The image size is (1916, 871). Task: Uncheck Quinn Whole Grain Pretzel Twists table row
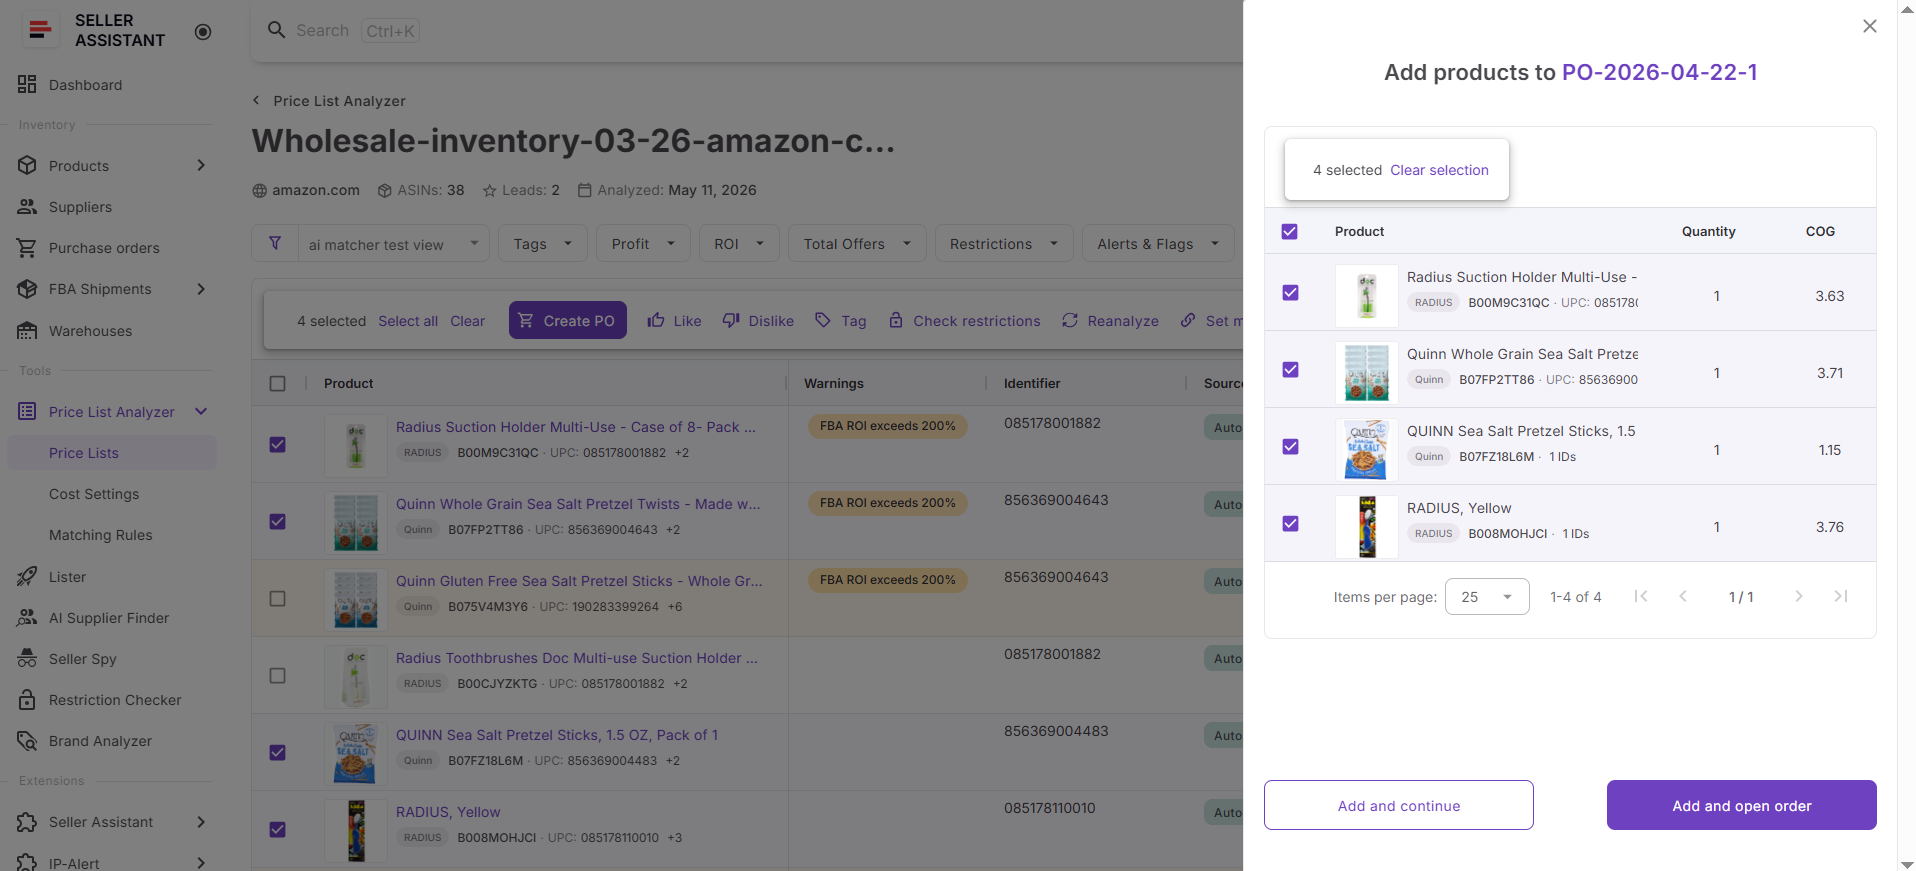[x=278, y=521]
